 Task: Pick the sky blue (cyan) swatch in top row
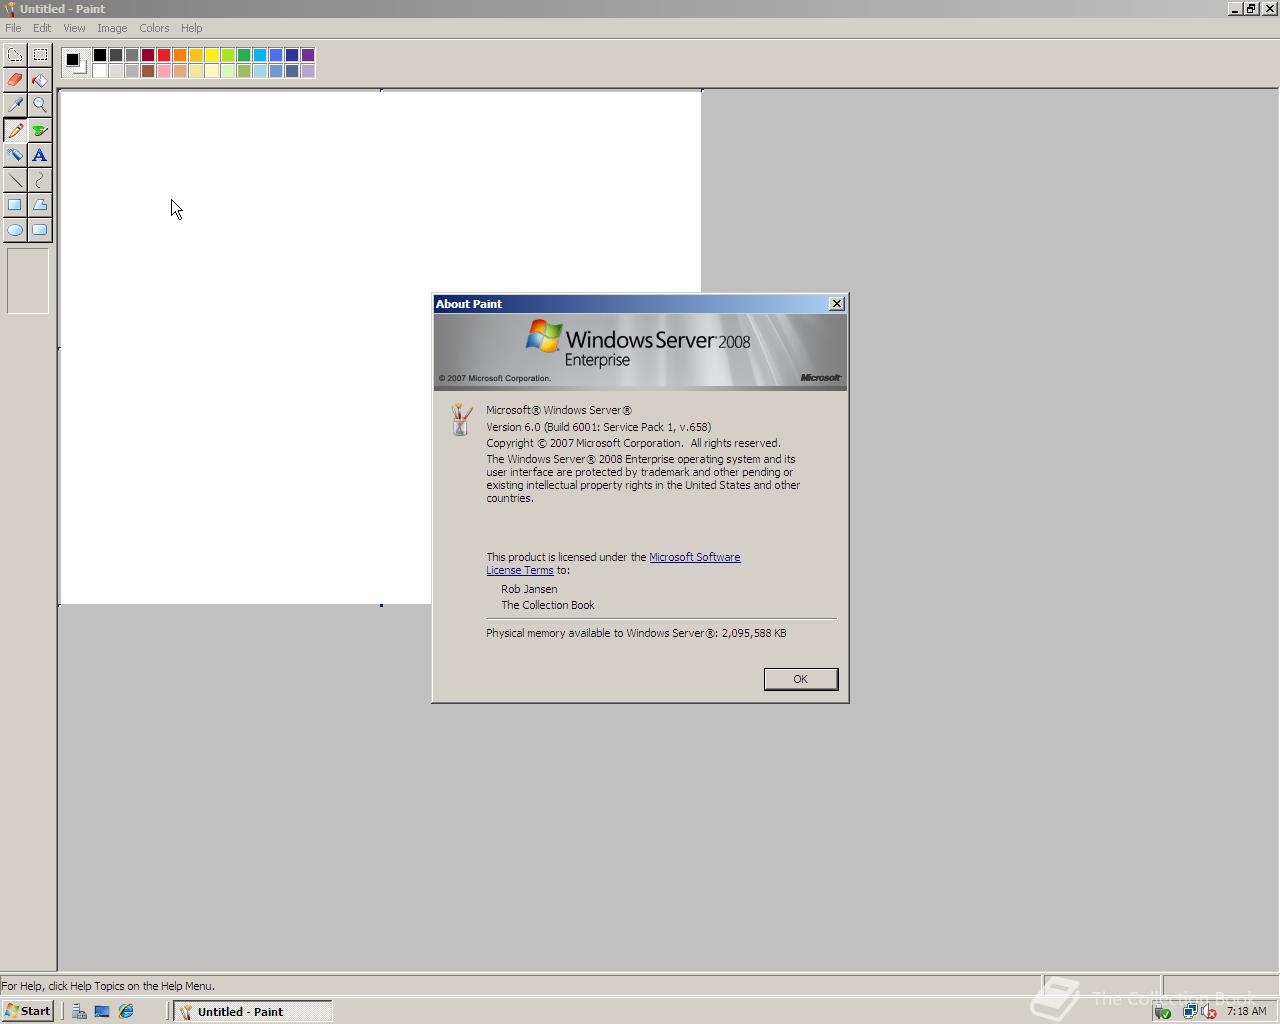pyautogui.click(x=260, y=55)
